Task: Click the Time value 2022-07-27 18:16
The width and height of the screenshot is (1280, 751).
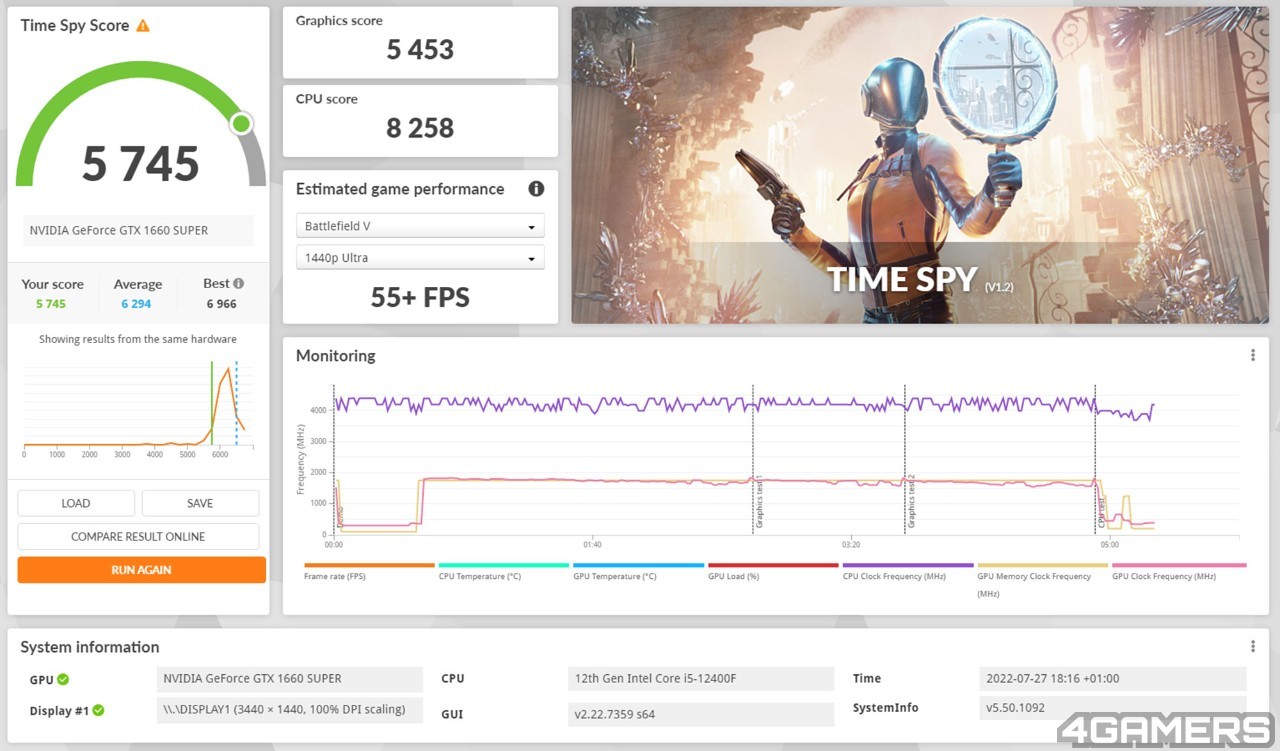Action: [x=1112, y=679]
